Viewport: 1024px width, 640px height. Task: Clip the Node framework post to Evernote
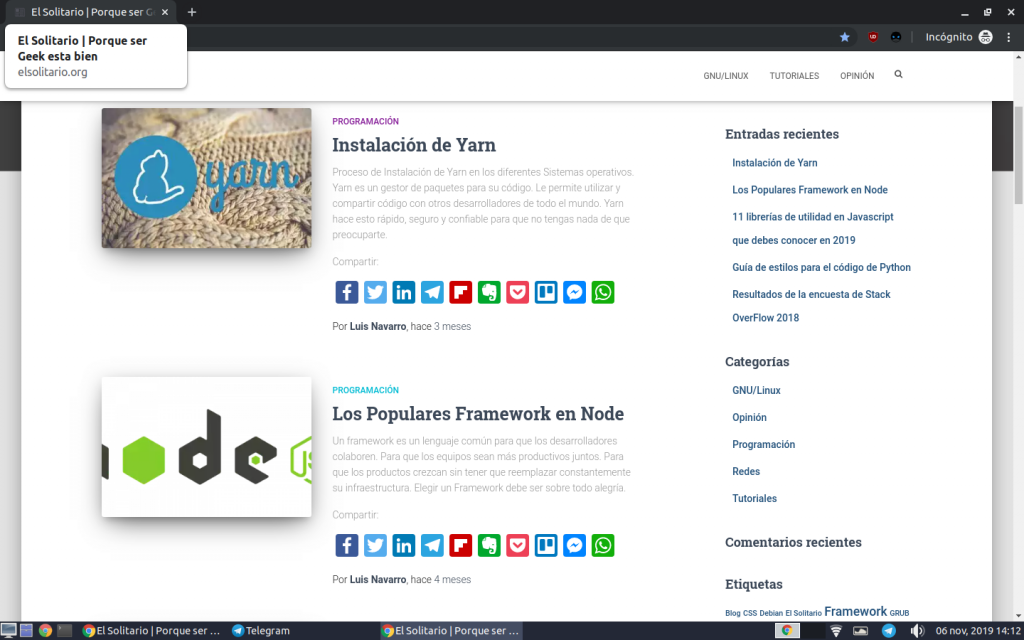[x=489, y=545]
